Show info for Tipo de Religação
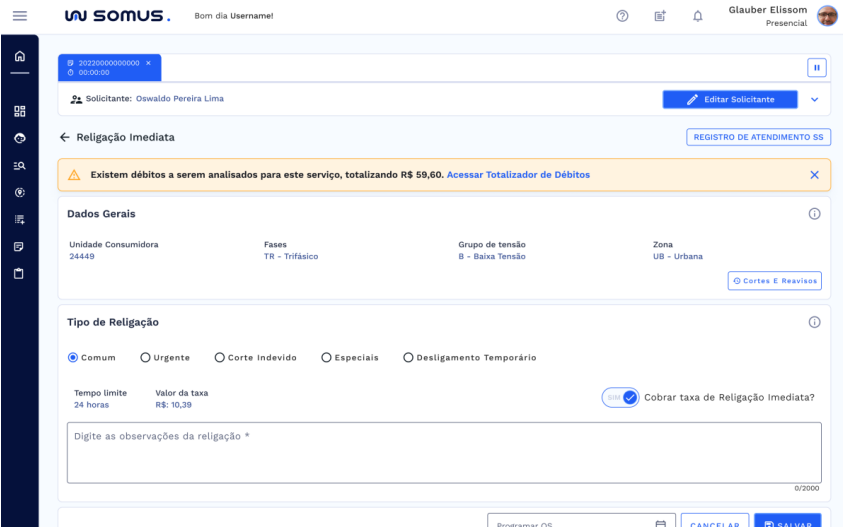 [x=815, y=322]
